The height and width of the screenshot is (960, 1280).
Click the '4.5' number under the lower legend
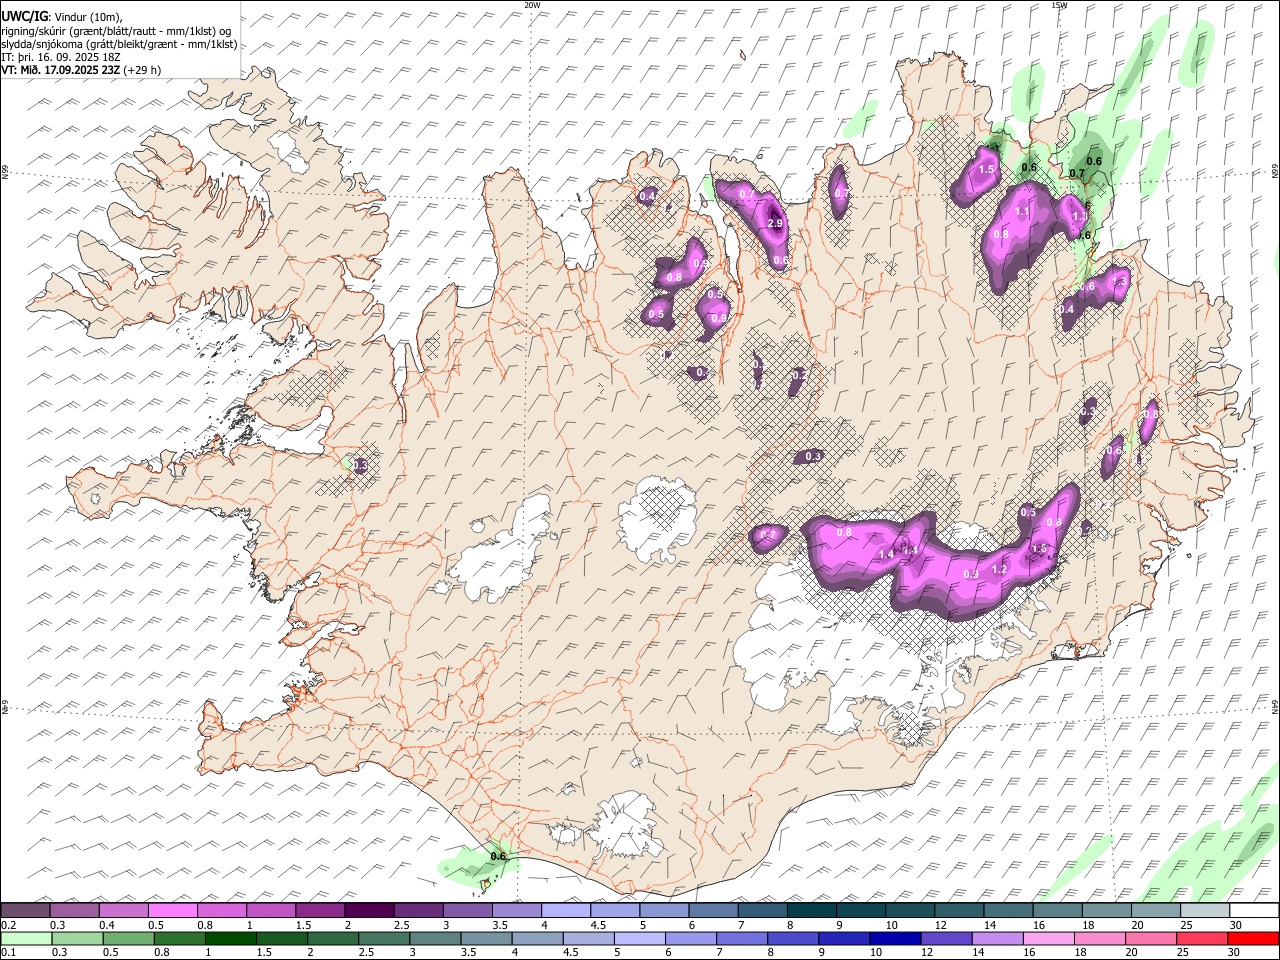click(570, 953)
